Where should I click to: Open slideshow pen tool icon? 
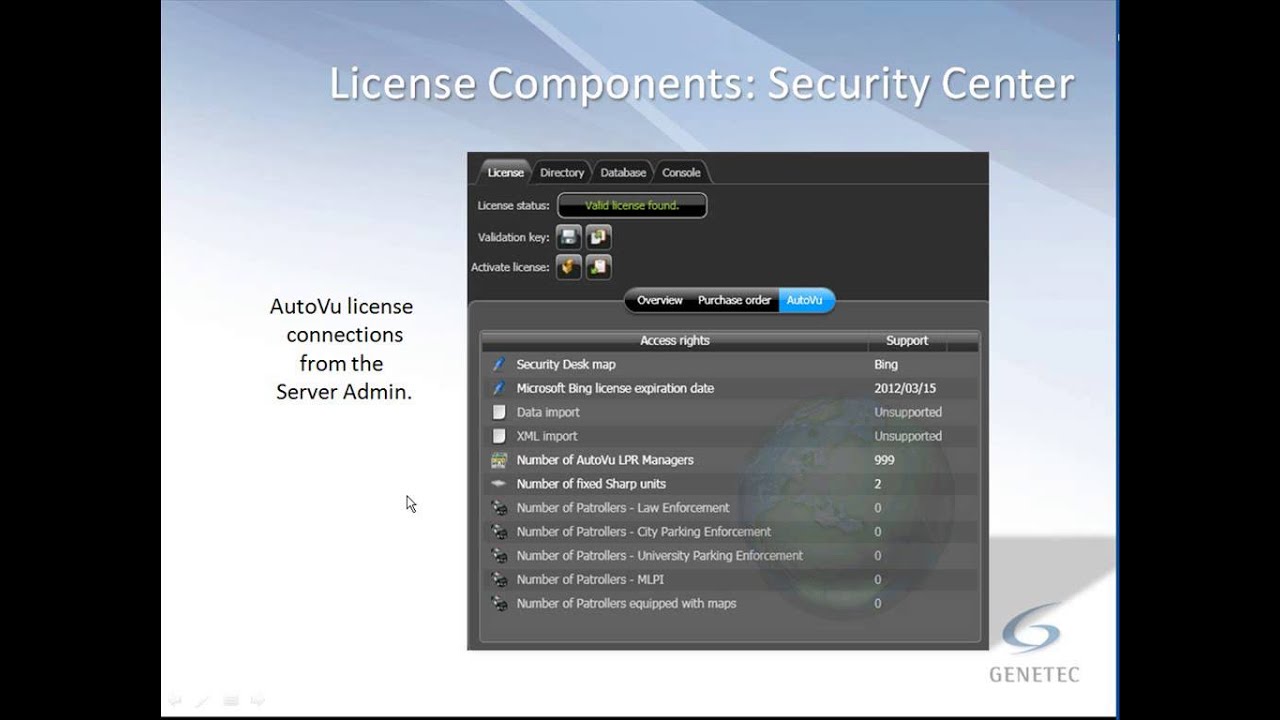pos(202,701)
